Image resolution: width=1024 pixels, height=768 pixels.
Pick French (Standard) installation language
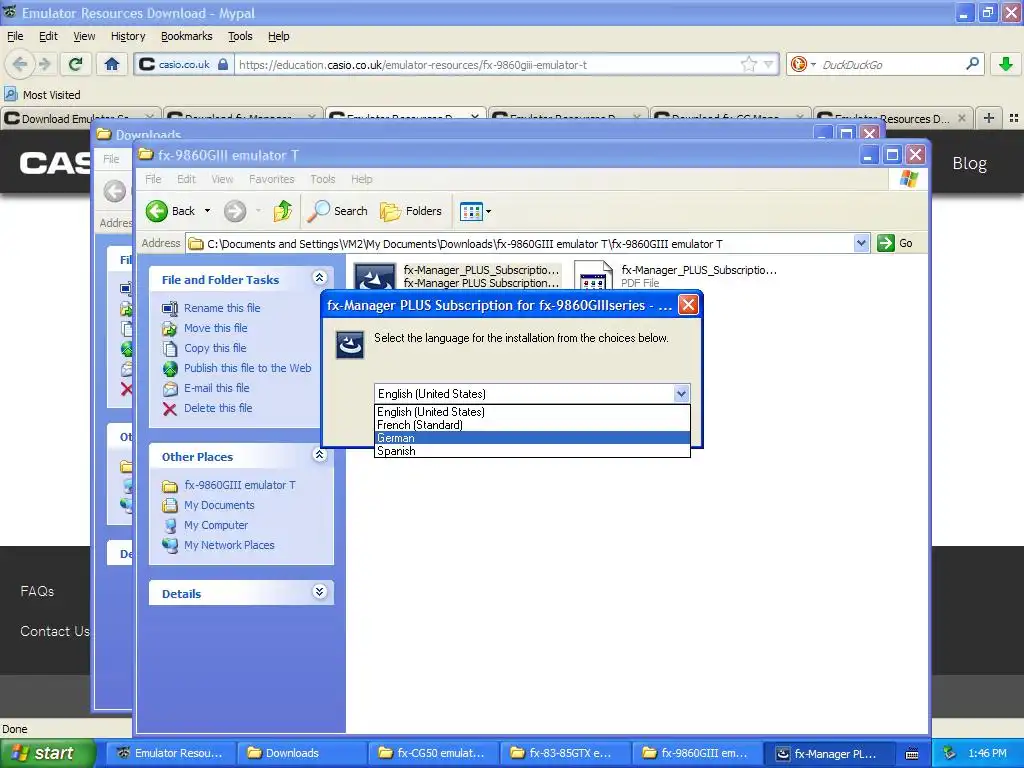[532, 424]
